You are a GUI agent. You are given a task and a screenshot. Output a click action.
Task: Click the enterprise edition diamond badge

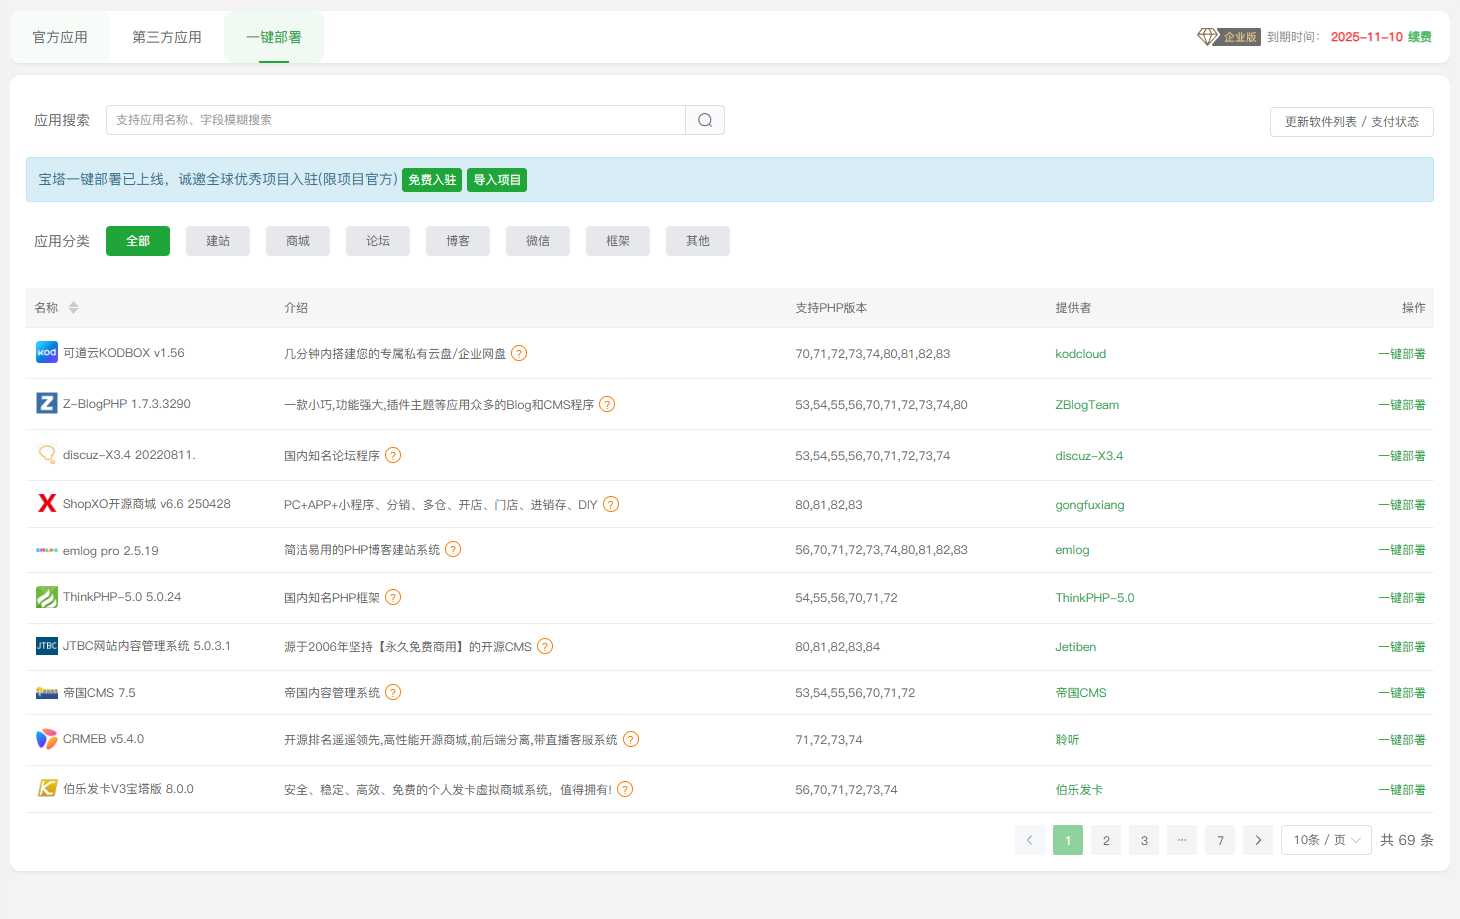pos(1229,37)
